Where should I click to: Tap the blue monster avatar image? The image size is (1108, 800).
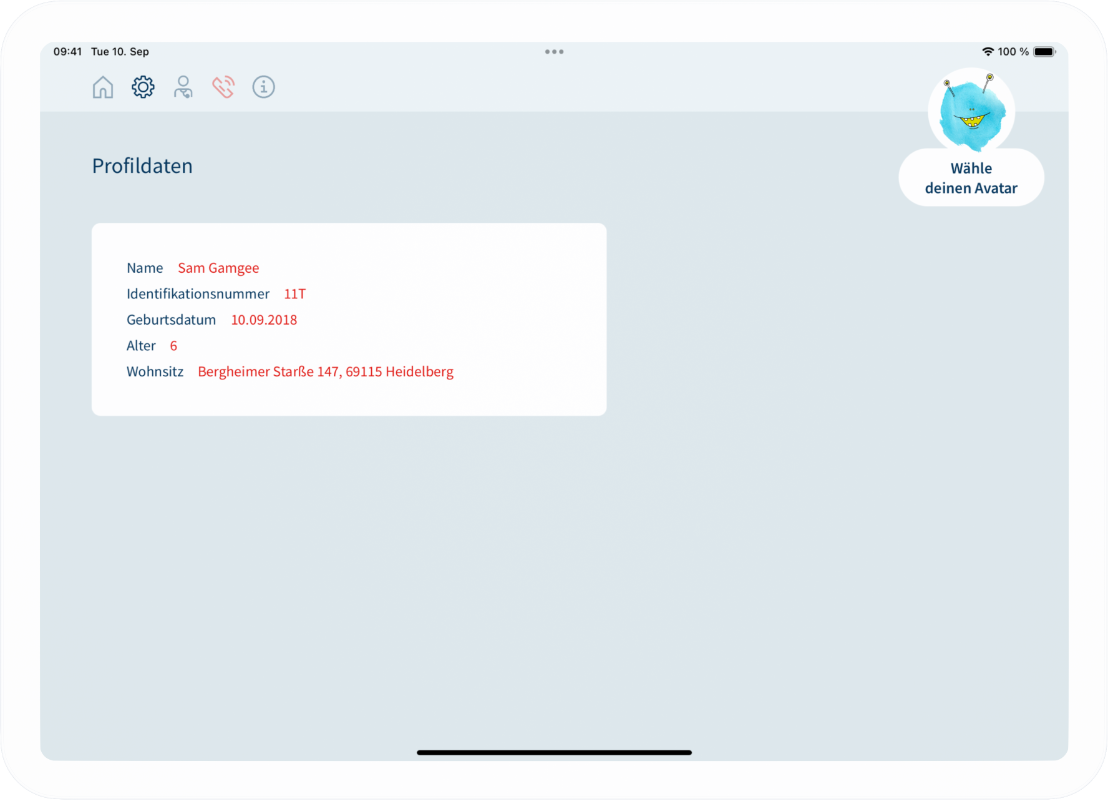(971, 111)
